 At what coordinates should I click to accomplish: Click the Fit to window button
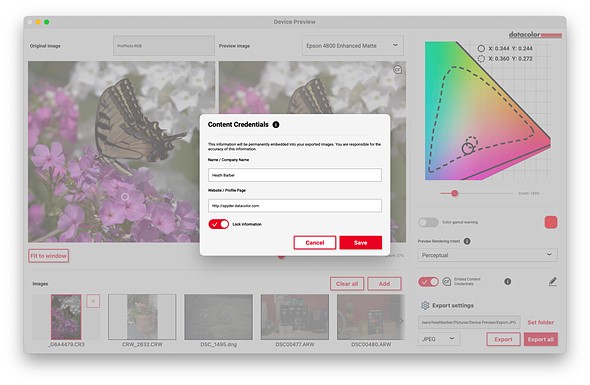(48, 256)
